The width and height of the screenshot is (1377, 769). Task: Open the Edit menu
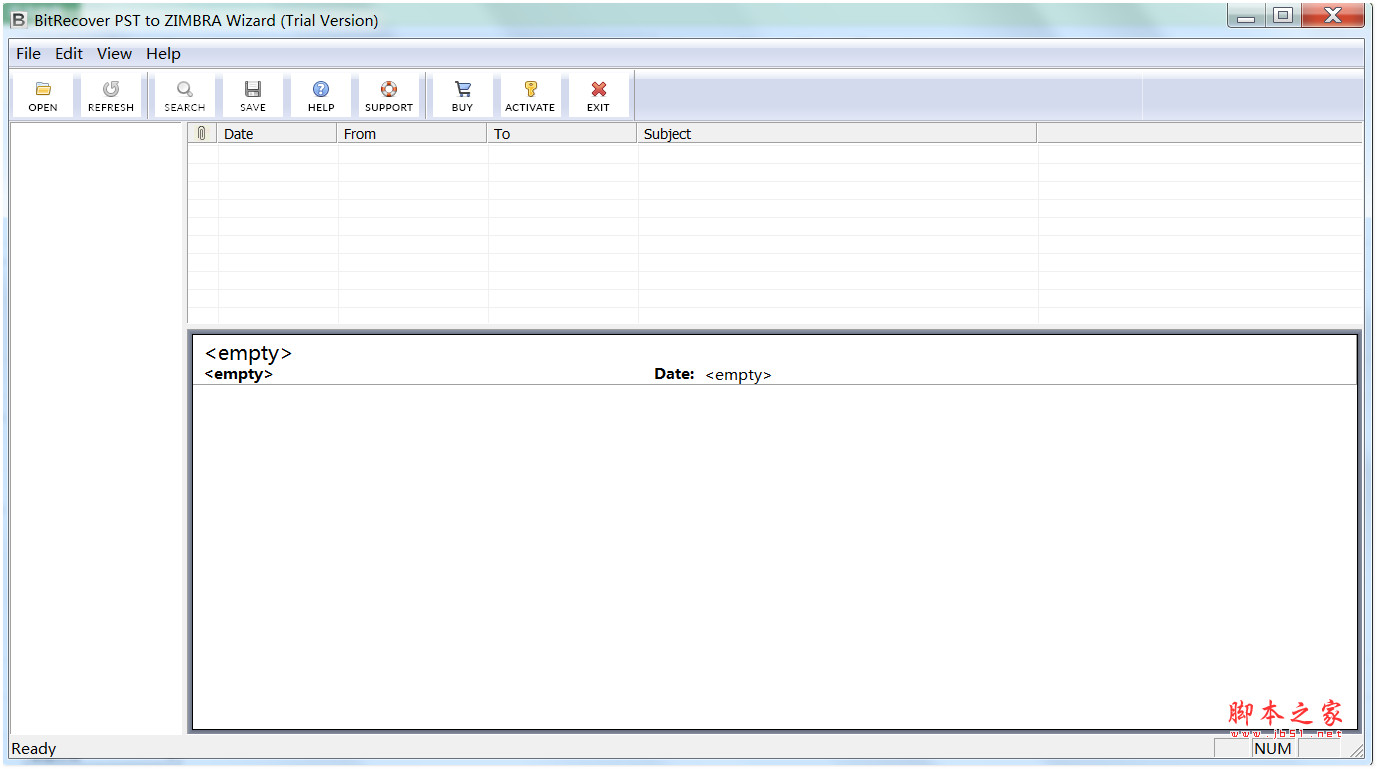pyautogui.click(x=69, y=54)
